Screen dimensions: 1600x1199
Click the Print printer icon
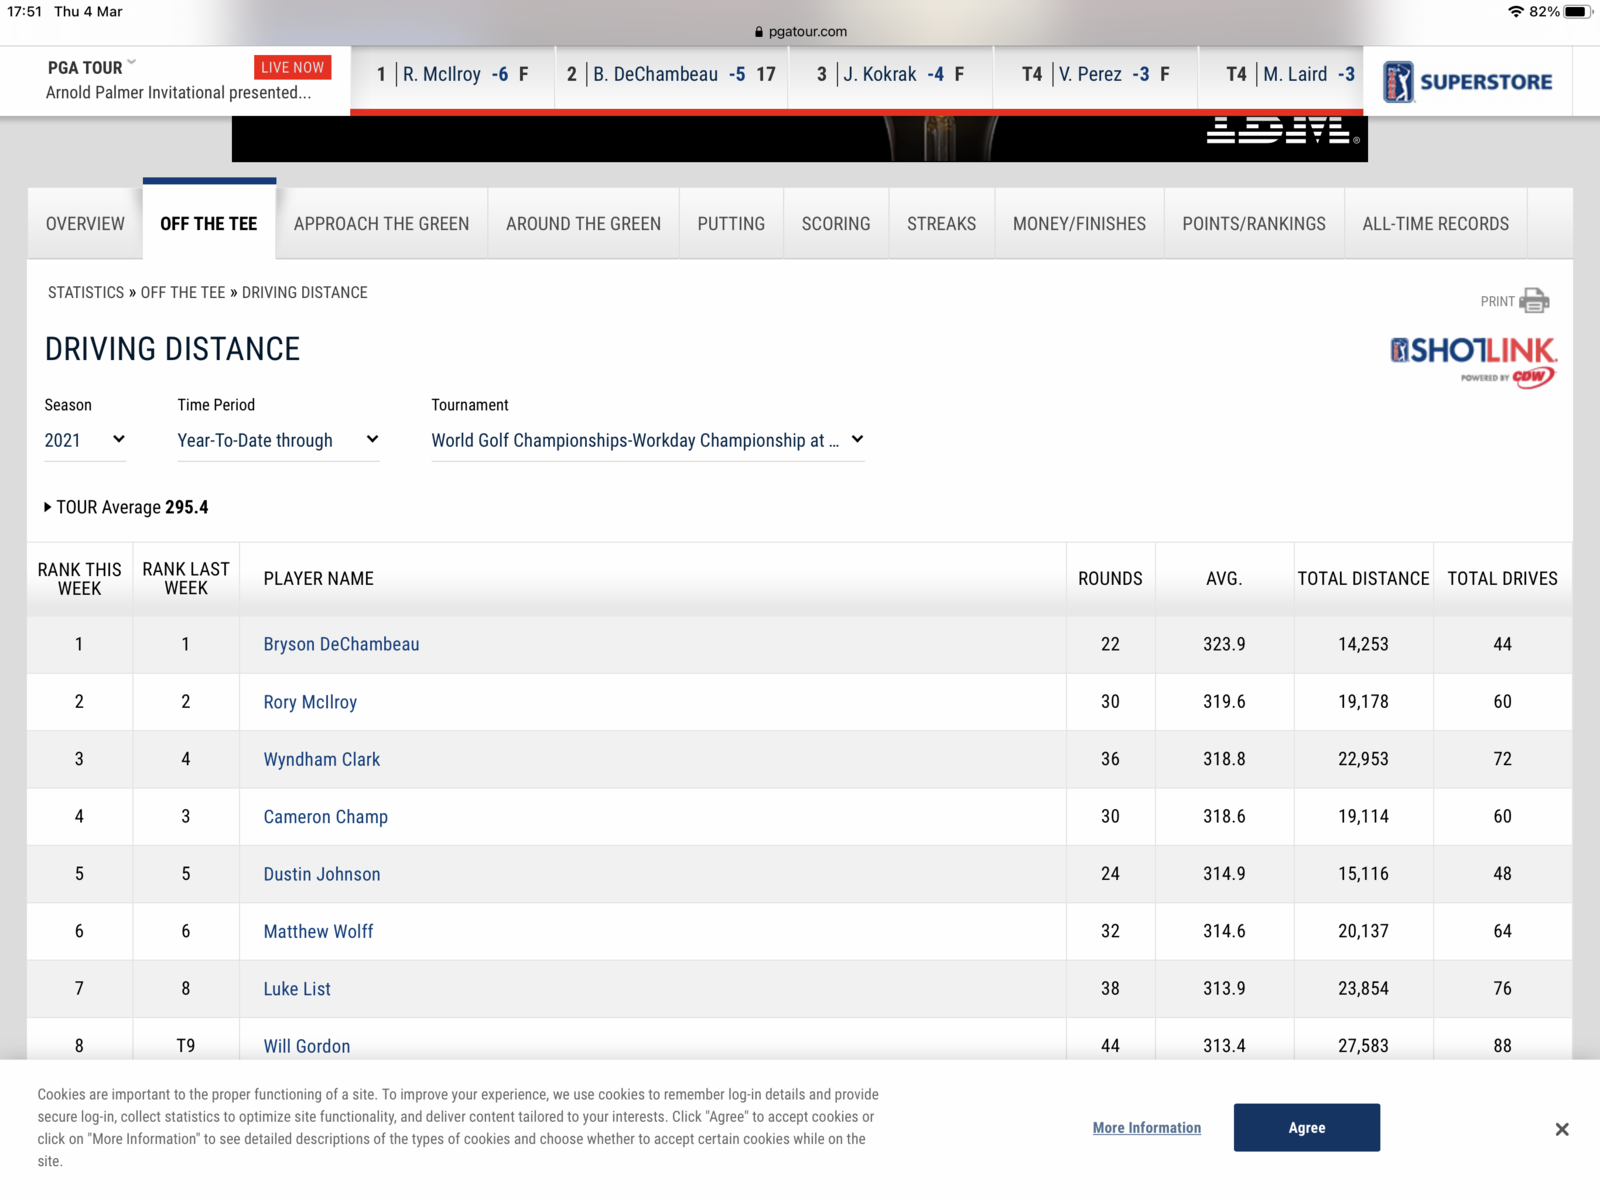(x=1534, y=301)
